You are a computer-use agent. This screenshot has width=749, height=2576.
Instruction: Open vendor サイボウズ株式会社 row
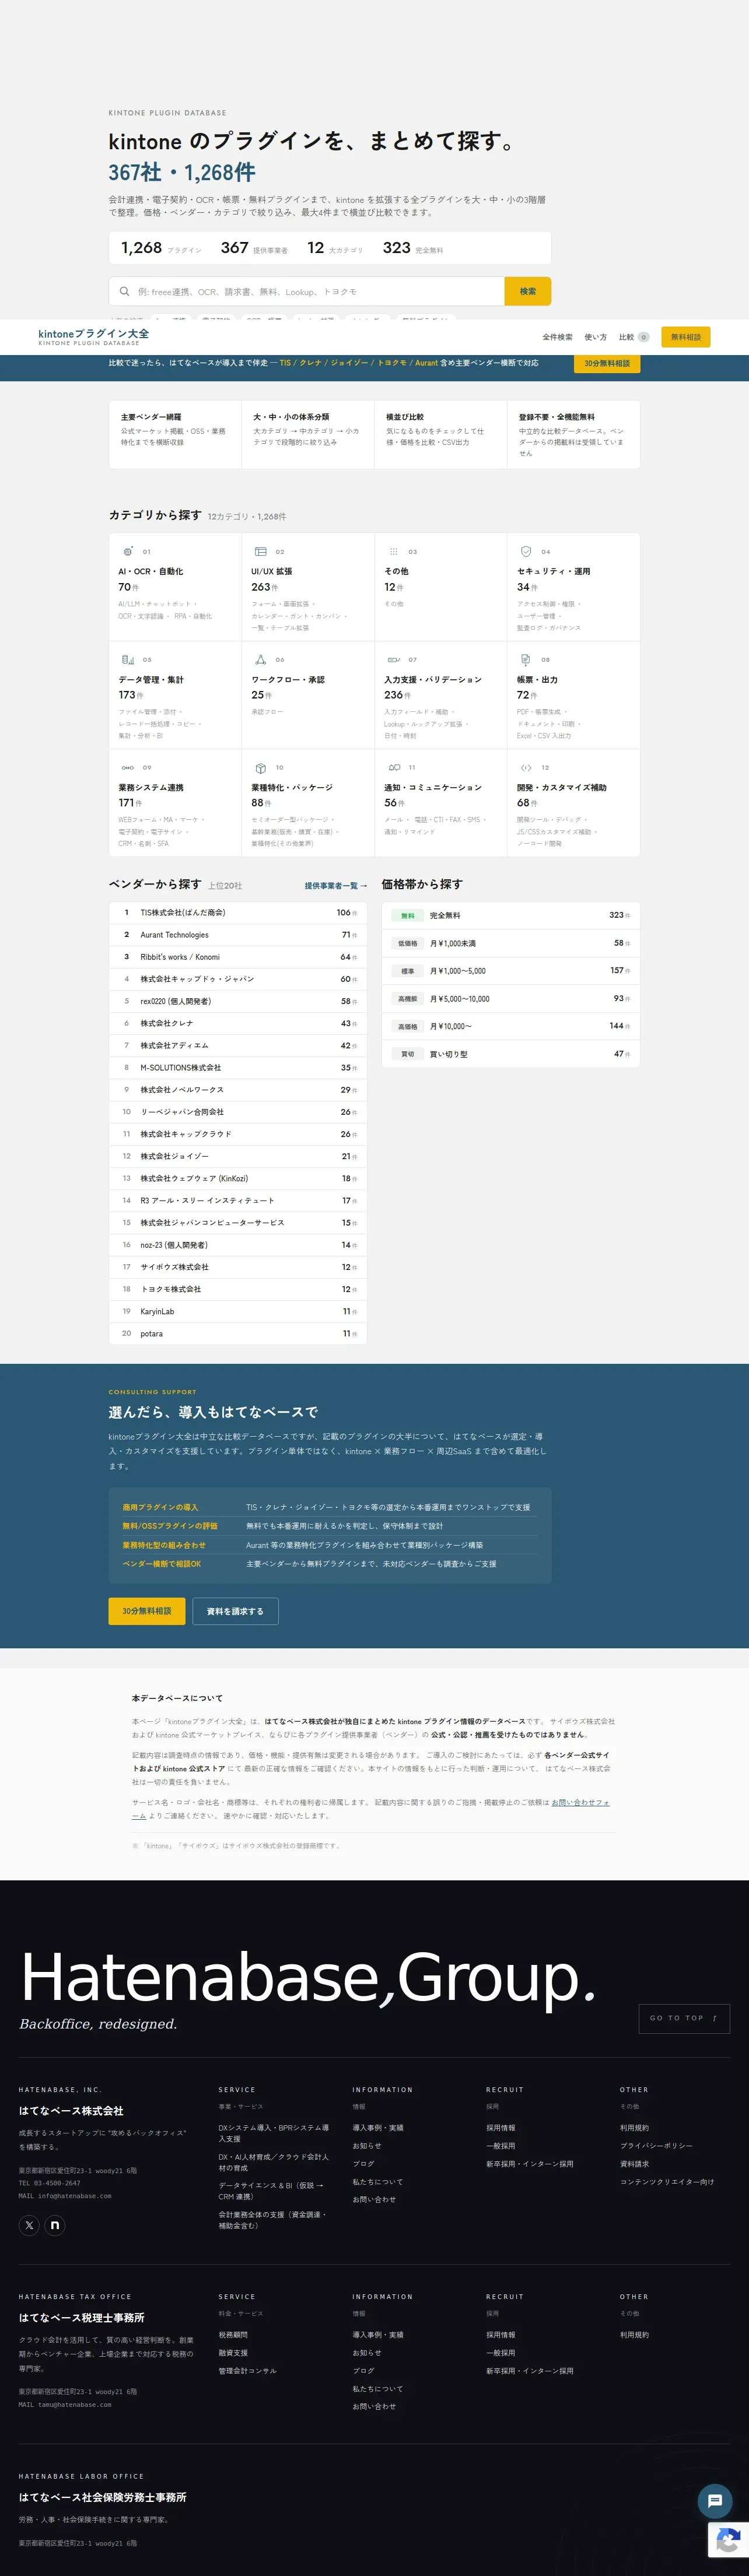click(x=238, y=1267)
